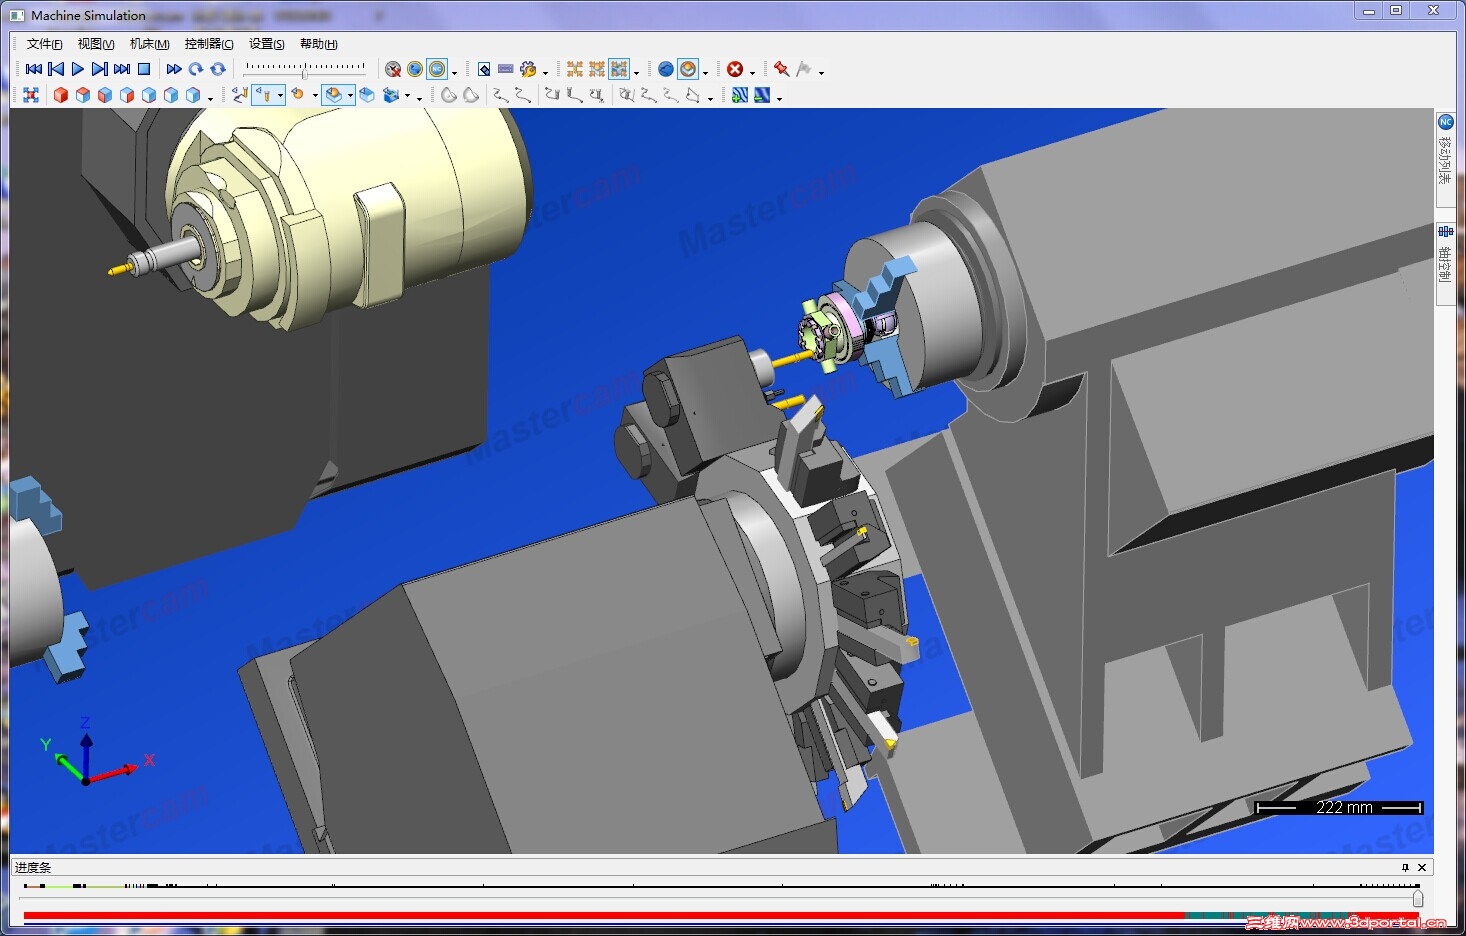Viewport: 1466px width, 936px height.
Task: Toggle the highlighted blue-orange grid icon
Action: click(619, 69)
